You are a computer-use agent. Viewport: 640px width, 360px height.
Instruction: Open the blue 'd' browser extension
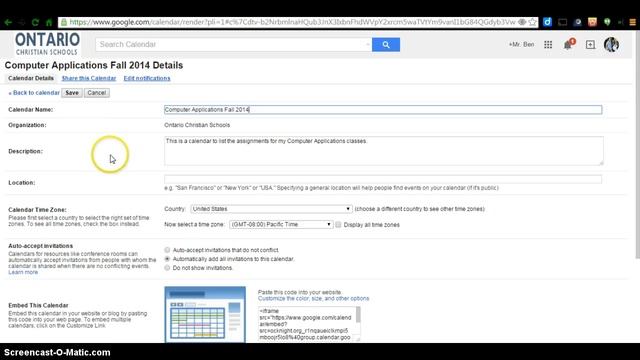click(x=547, y=22)
